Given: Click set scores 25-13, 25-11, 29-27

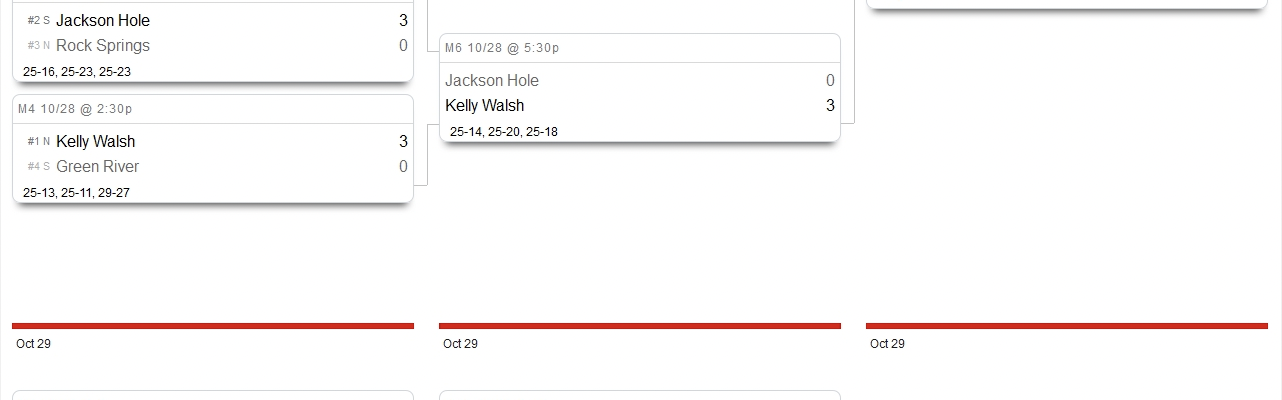Looking at the screenshot, I should coord(77,193).
